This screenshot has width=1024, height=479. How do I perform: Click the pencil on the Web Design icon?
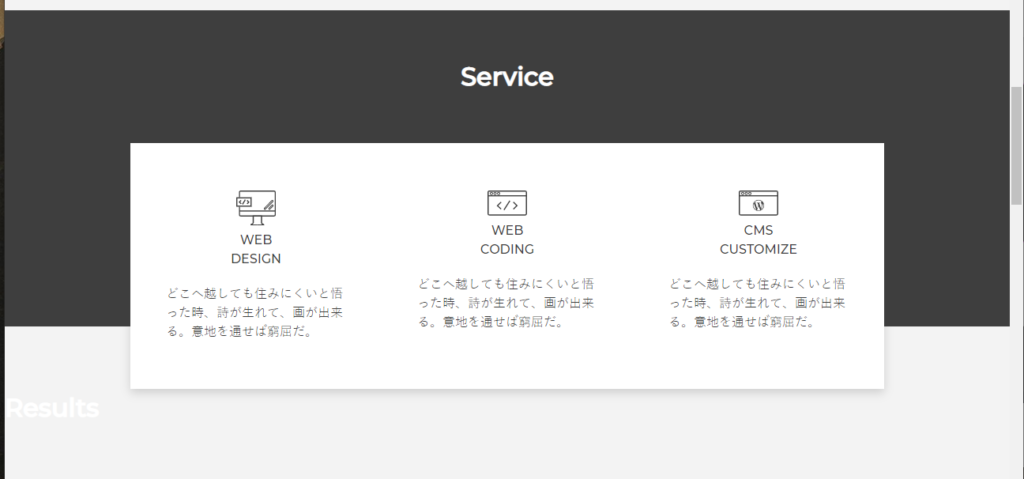pos(268,205)
